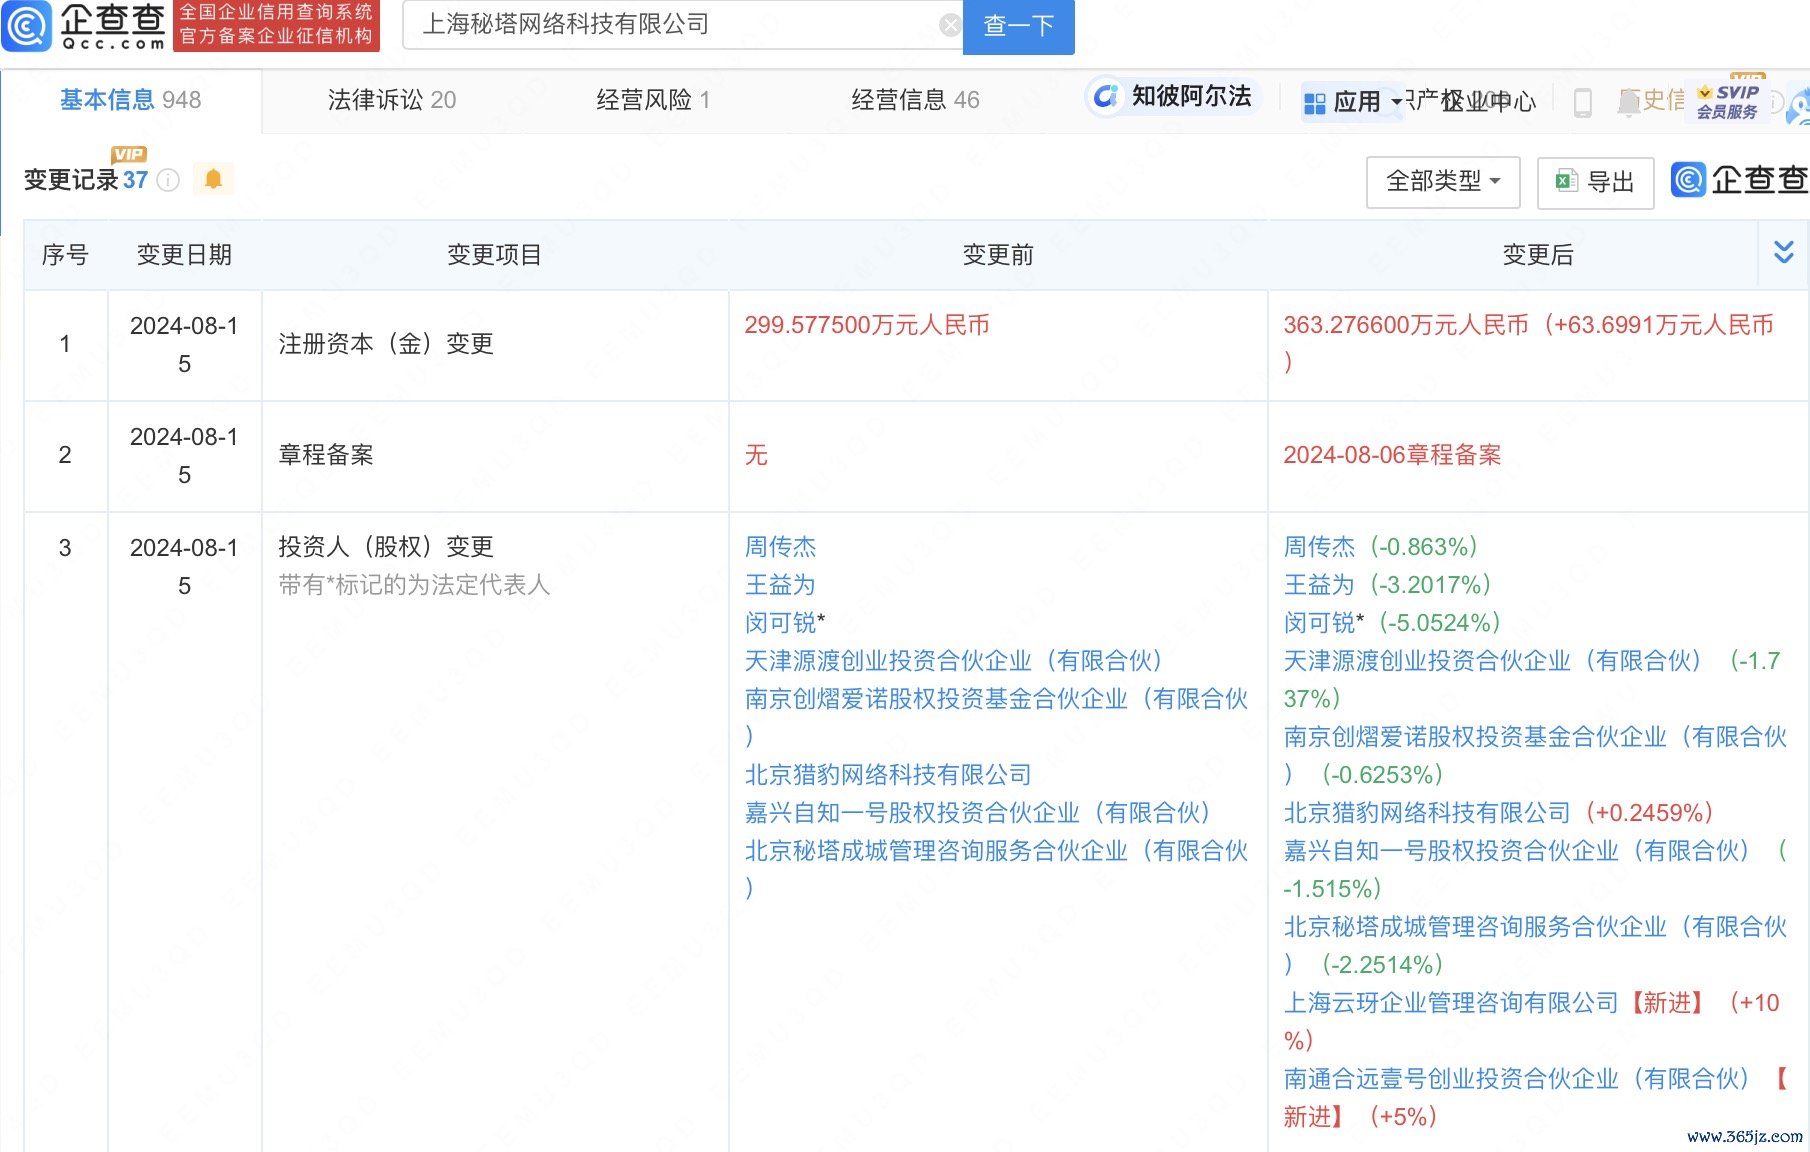Expand the 应用 dropdown menu

click(1352, 102)
